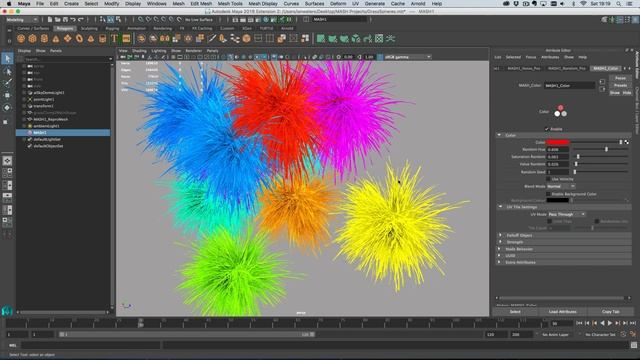640x360 pixels.
Task: Expand the Falloff Object section
Action: 500,235
